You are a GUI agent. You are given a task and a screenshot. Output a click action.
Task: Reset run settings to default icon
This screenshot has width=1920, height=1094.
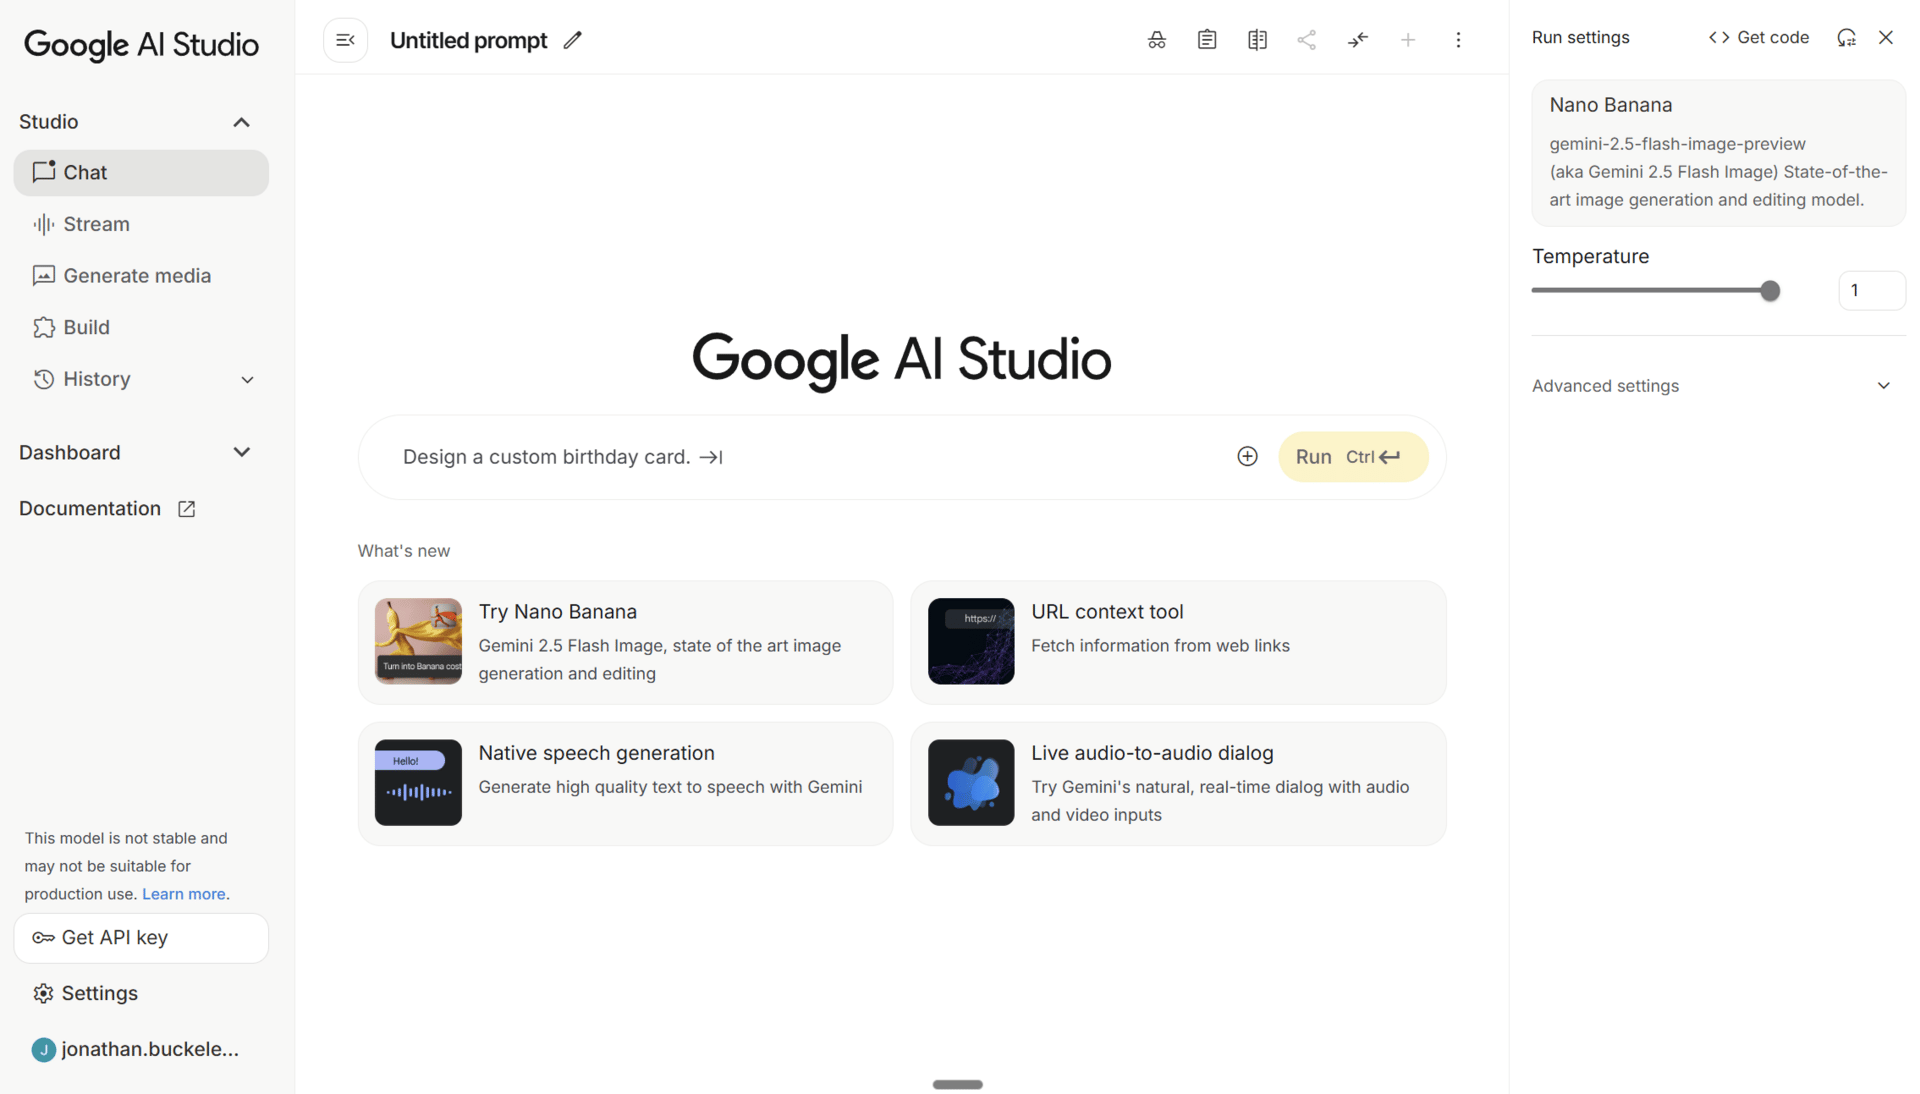click(x=1846, y=38)
